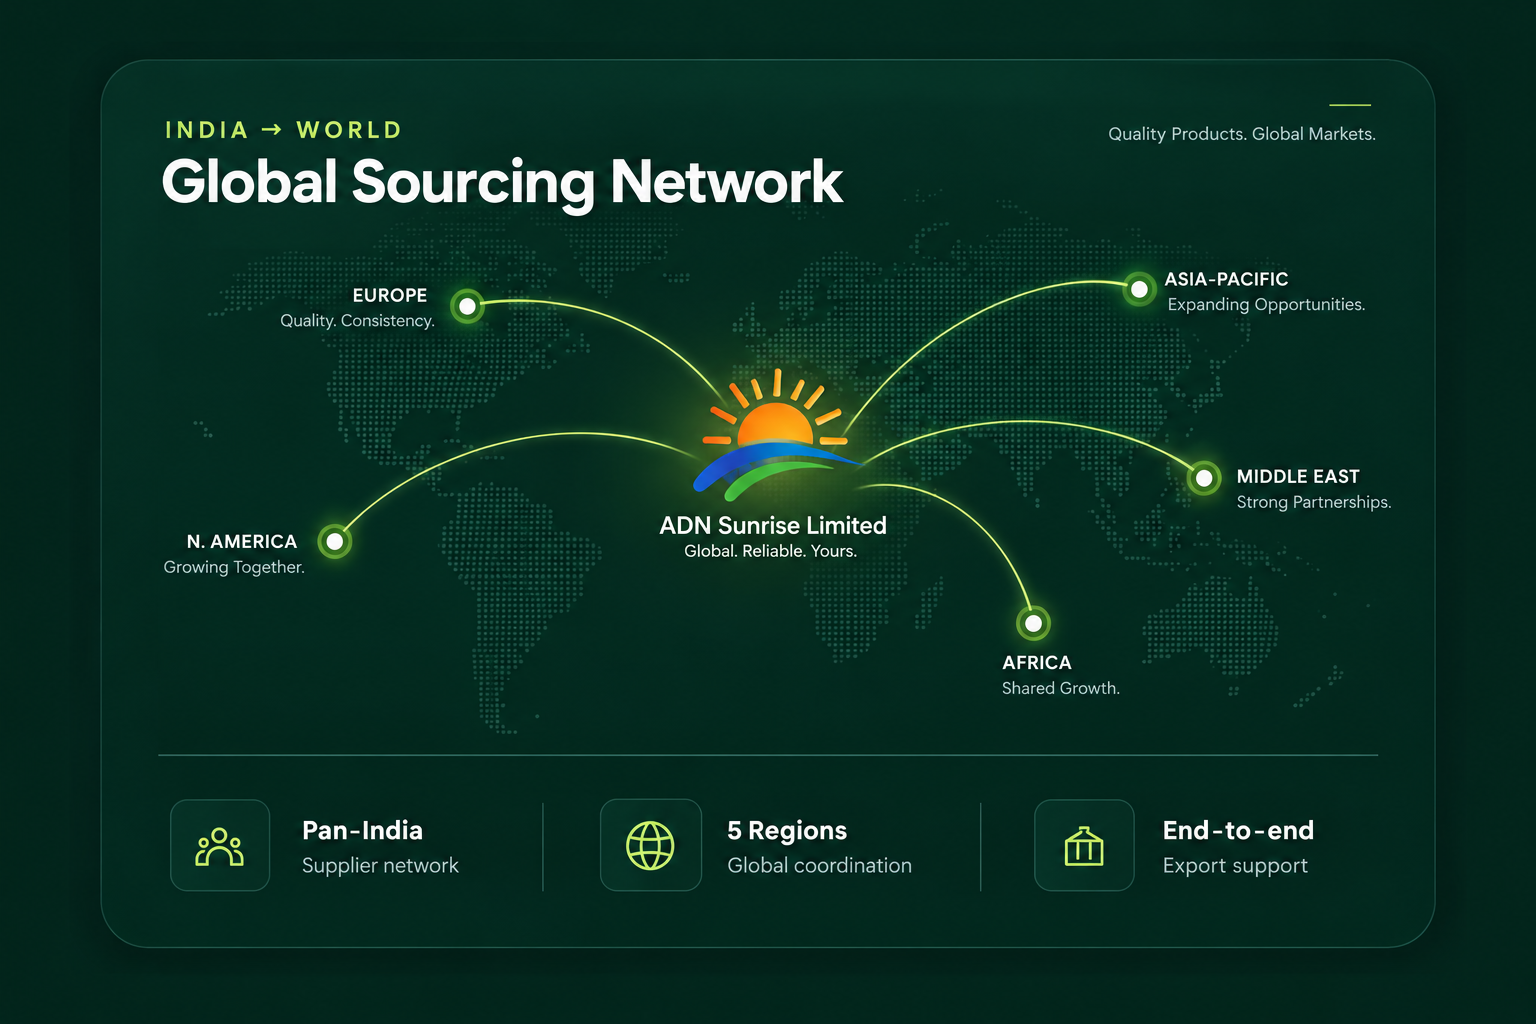Screen dimensions: 1536x1024
Task: Click "Strong Partnerships." under Middle East
Action: 1314,502
